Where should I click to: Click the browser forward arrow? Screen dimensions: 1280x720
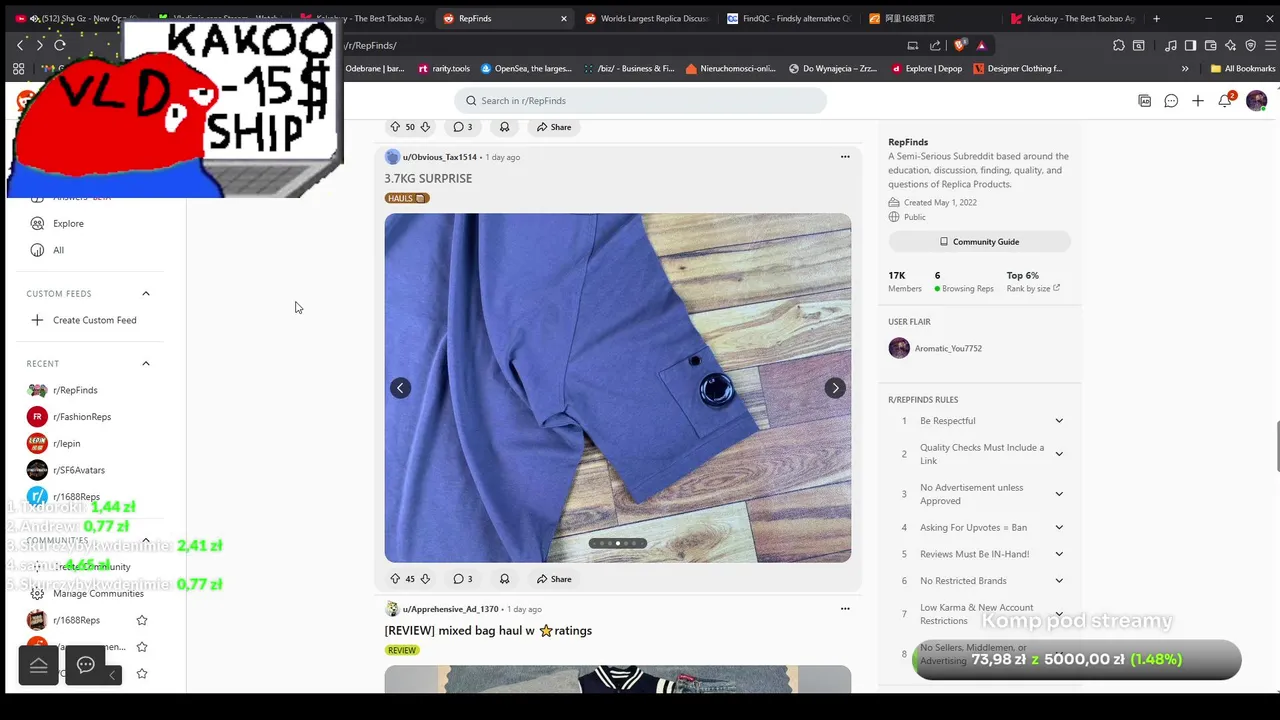pyautogui.click(x=39, y=45)
